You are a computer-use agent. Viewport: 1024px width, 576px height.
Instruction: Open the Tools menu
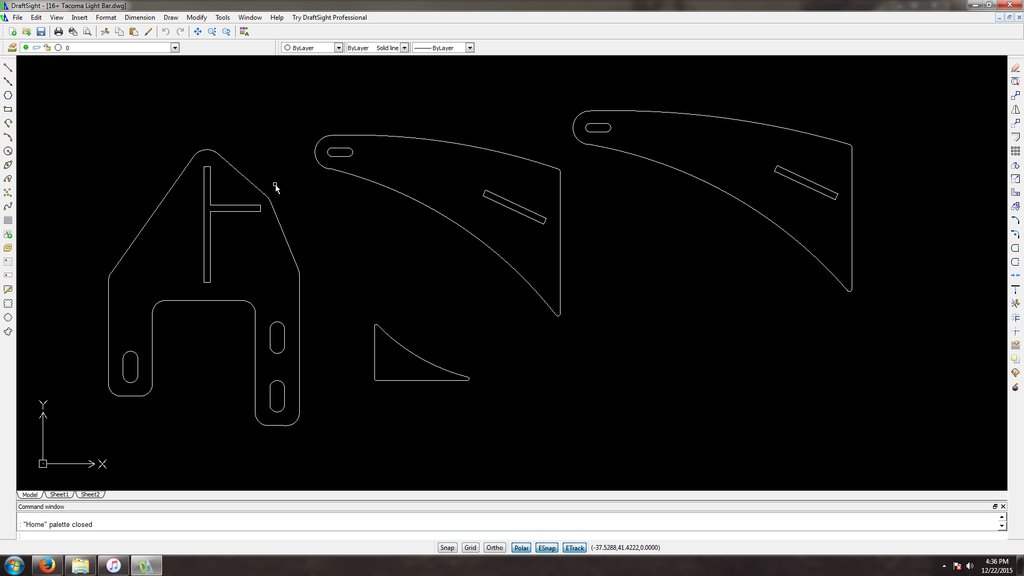pyautogui.click(x=223, y=18)
